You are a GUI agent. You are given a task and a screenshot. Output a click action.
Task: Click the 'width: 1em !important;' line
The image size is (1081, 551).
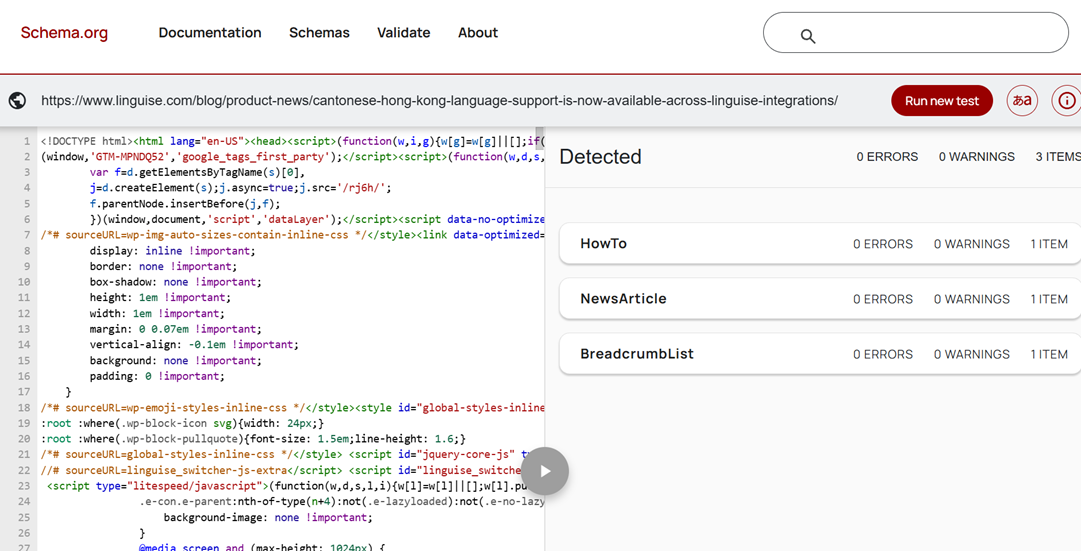pyautogui.click(x=157, y=313)
